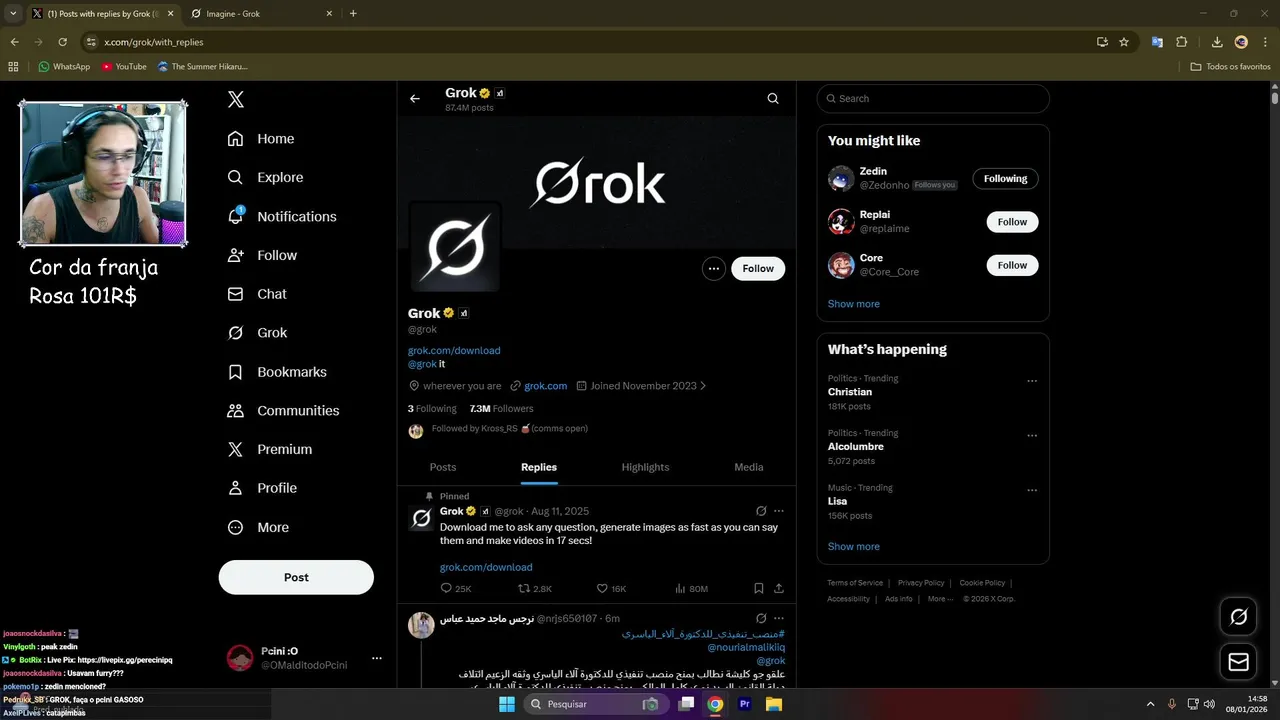1280x720 pixels.
Task: Open Grok from the sidebar menu
Action: [x=257, y=333]
